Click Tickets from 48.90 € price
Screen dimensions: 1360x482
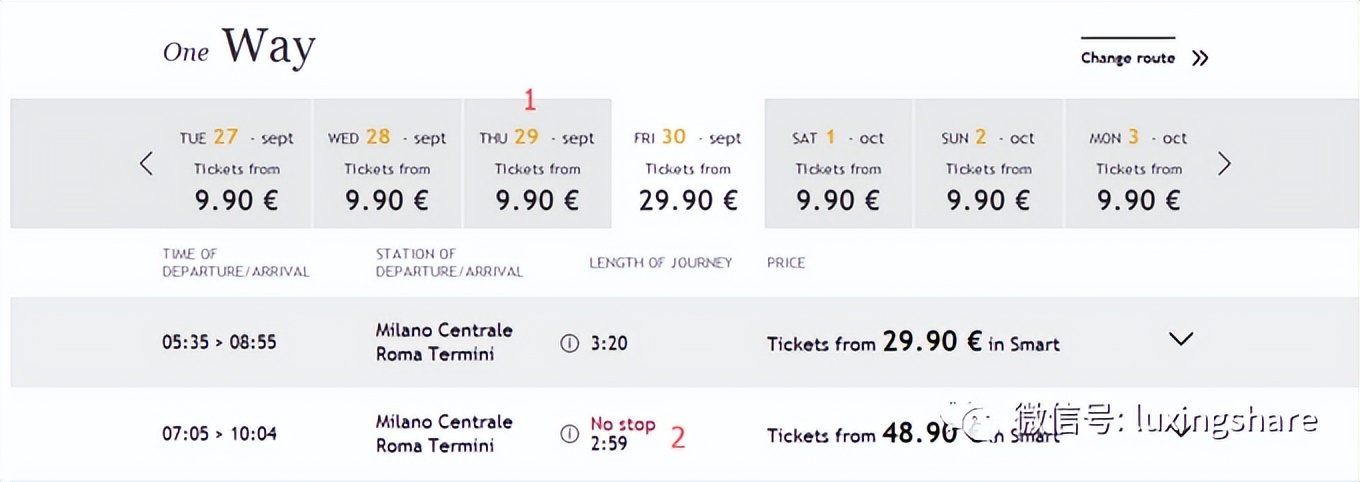coord(861,434)
